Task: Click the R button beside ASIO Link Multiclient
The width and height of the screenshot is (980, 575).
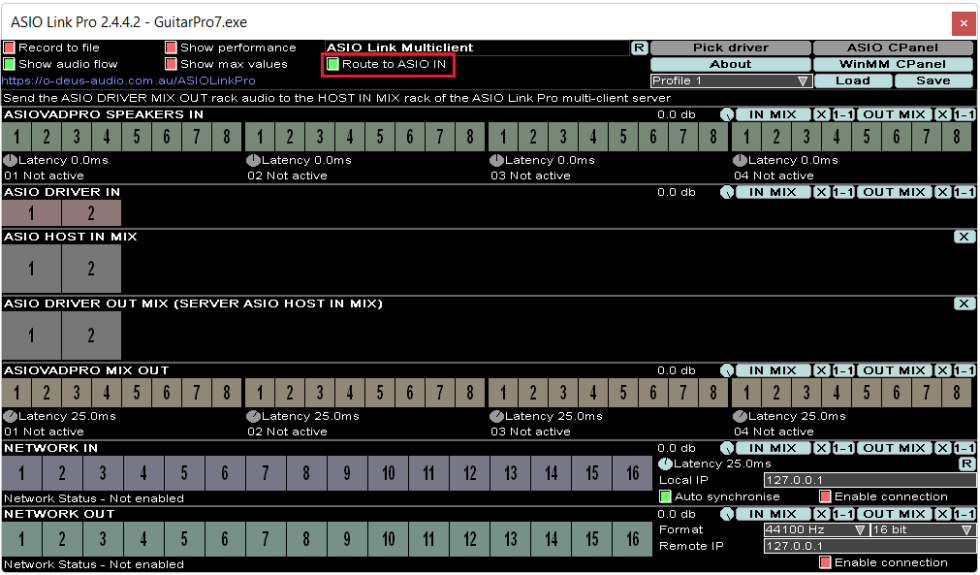Action: point(639,48)
